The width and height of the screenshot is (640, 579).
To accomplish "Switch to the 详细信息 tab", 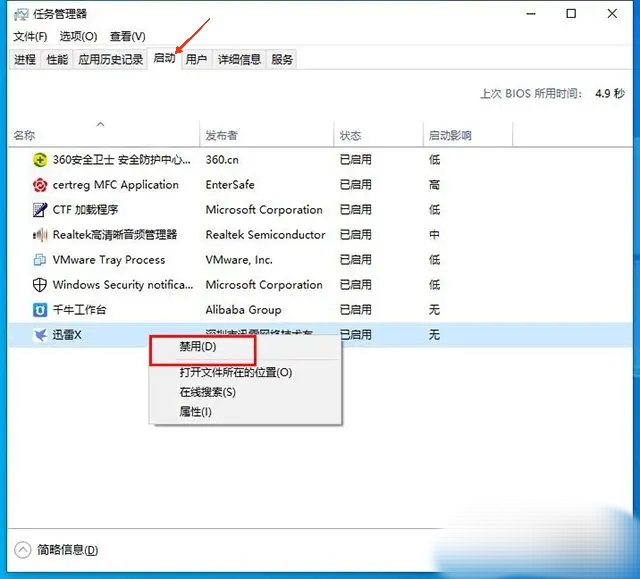I will click(239, 60).
